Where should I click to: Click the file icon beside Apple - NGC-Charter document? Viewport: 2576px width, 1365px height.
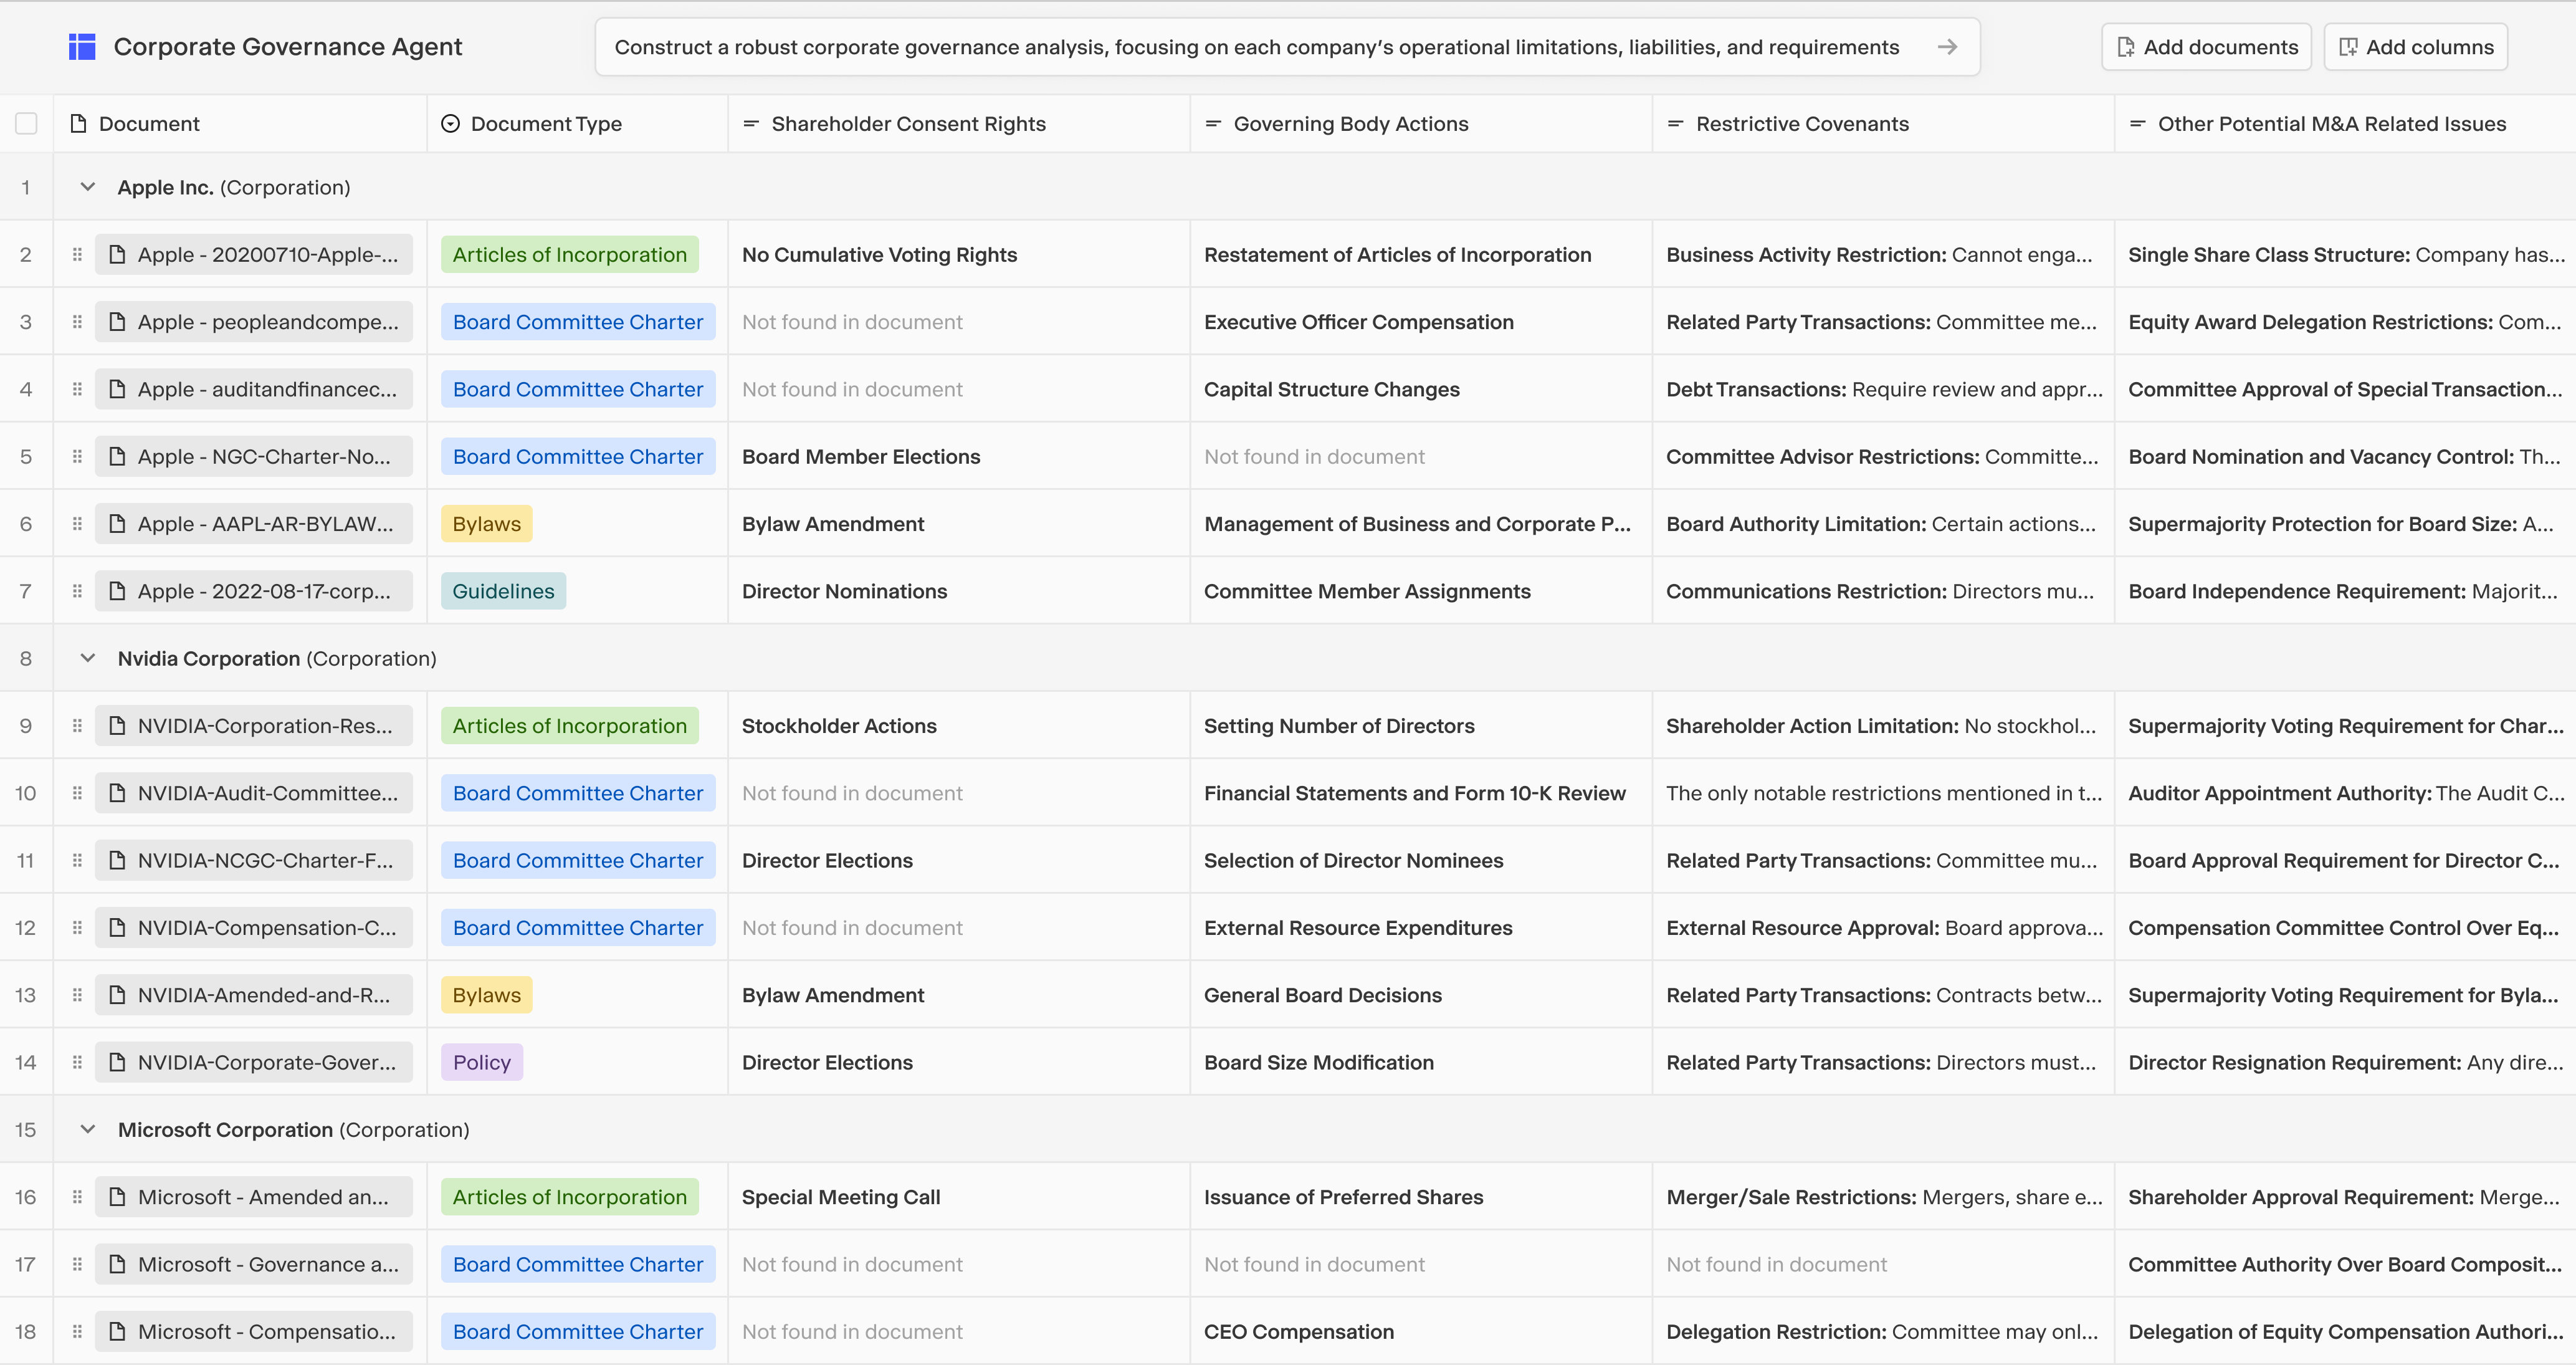point(117,456)
